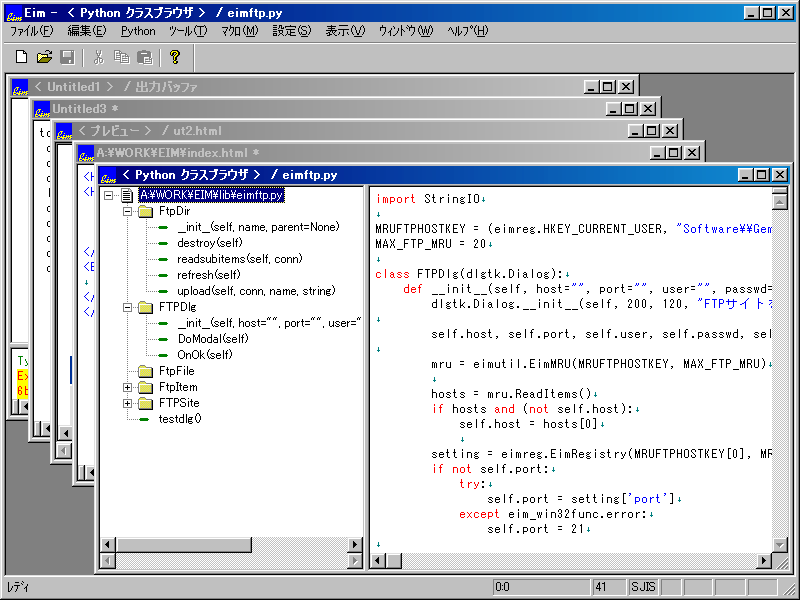The image size is (800, 600).
Task: Click green method icon beside refresh(self)
Action: pyautogui.click(x=163, y=276)
